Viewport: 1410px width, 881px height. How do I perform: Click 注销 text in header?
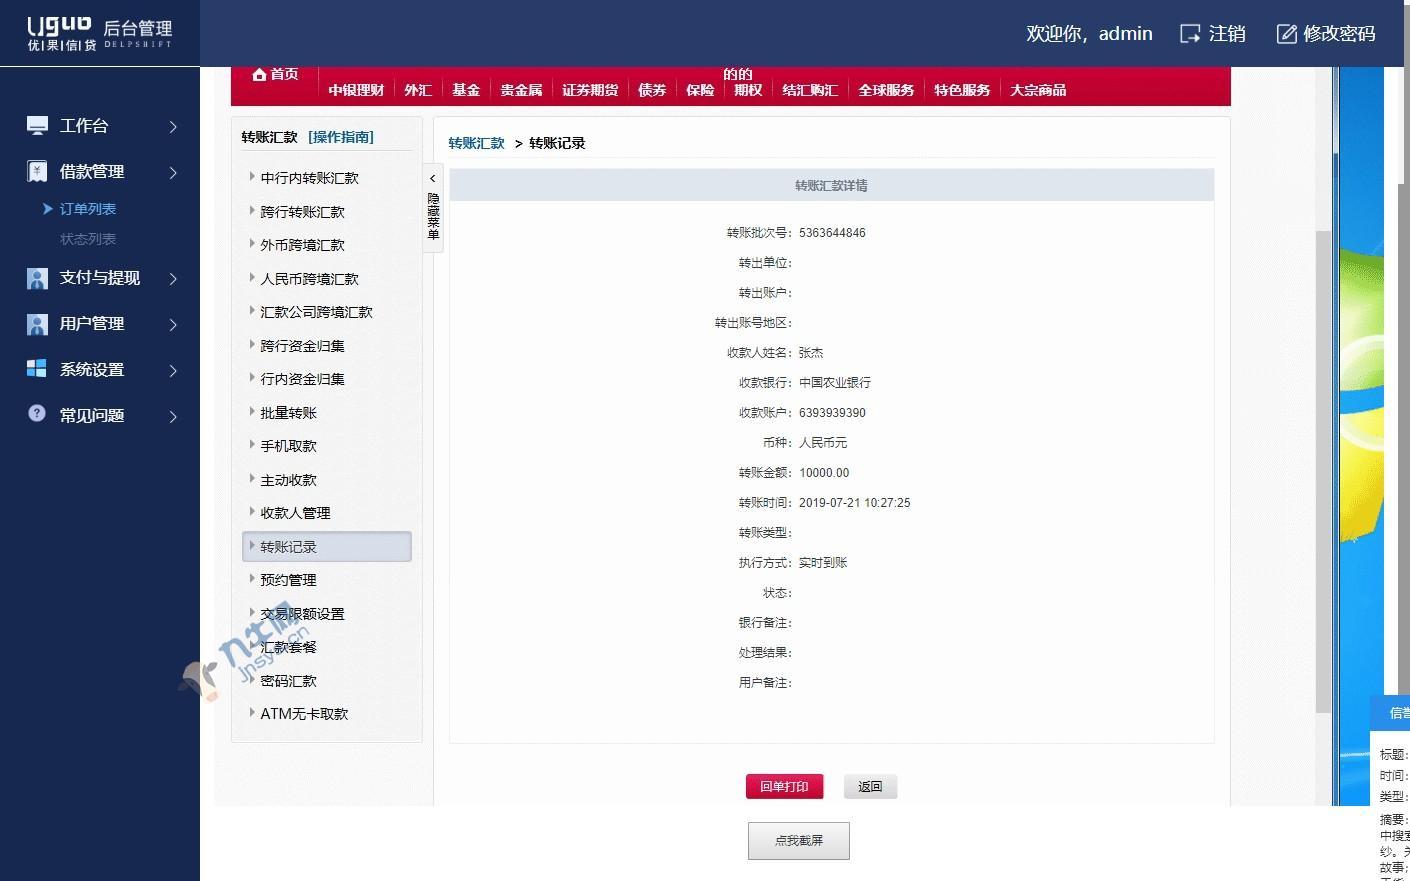tap(1227, 34)
